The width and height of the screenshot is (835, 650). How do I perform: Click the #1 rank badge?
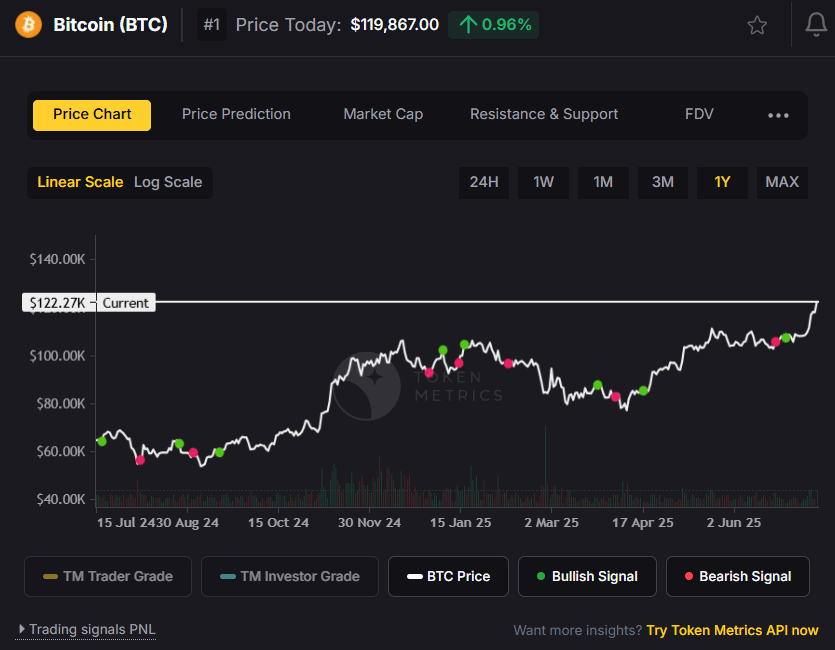pyautogui.click(x=212, y=24)
